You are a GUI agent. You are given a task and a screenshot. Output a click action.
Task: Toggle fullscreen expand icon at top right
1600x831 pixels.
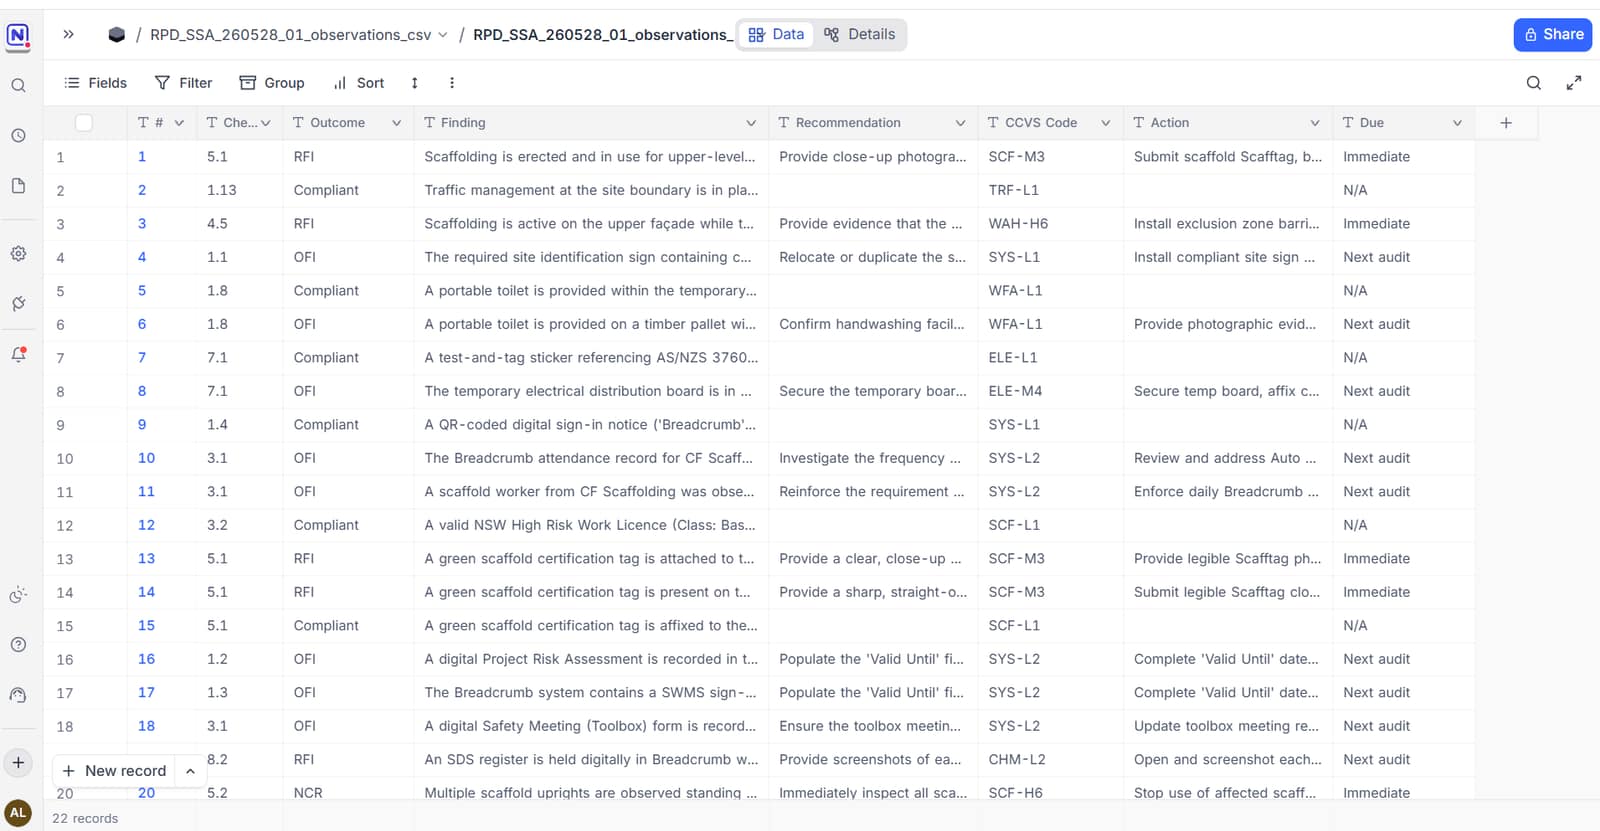[x=1574, y=83]
